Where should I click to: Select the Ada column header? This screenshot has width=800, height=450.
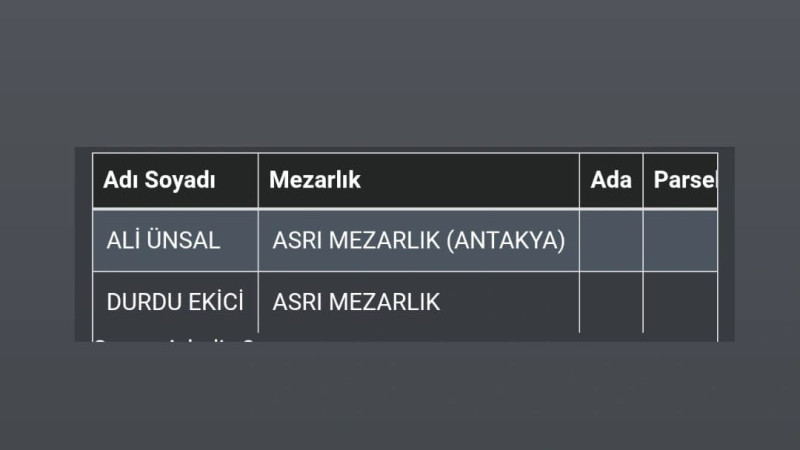[611, 181]
